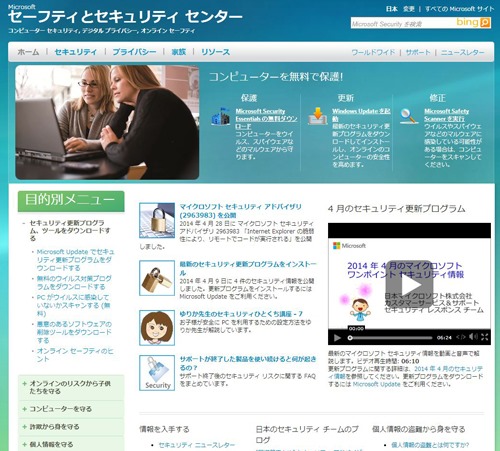Click the small play button in video control bar
Screen dimensions: 500x451
337,338
